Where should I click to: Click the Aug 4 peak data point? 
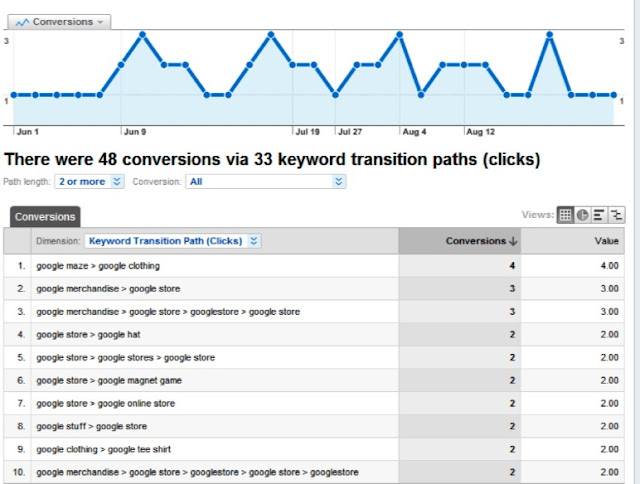pos(400,35)
